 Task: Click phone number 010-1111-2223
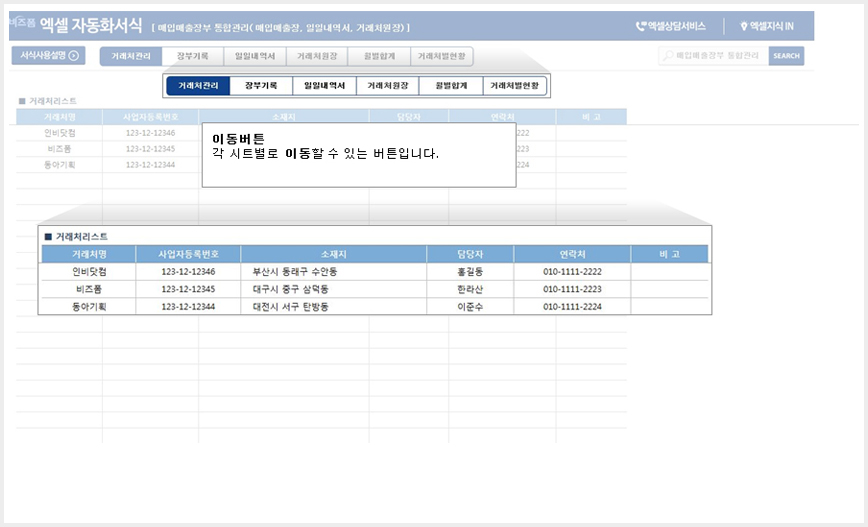click(572, 289)
